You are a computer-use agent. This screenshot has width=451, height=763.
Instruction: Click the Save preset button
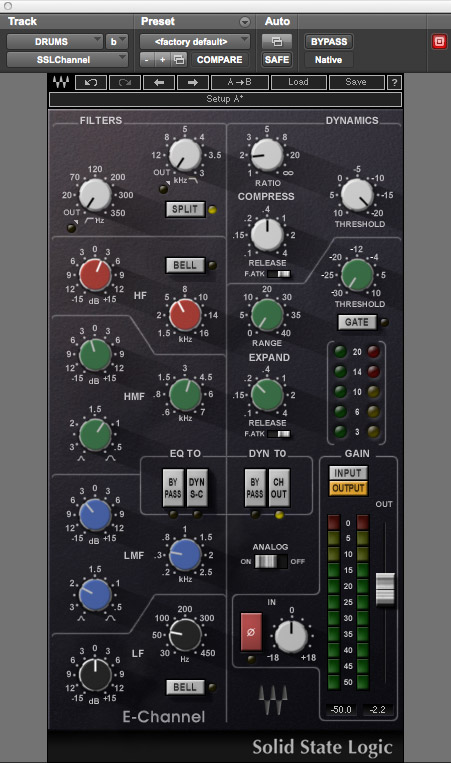(356, 82)
